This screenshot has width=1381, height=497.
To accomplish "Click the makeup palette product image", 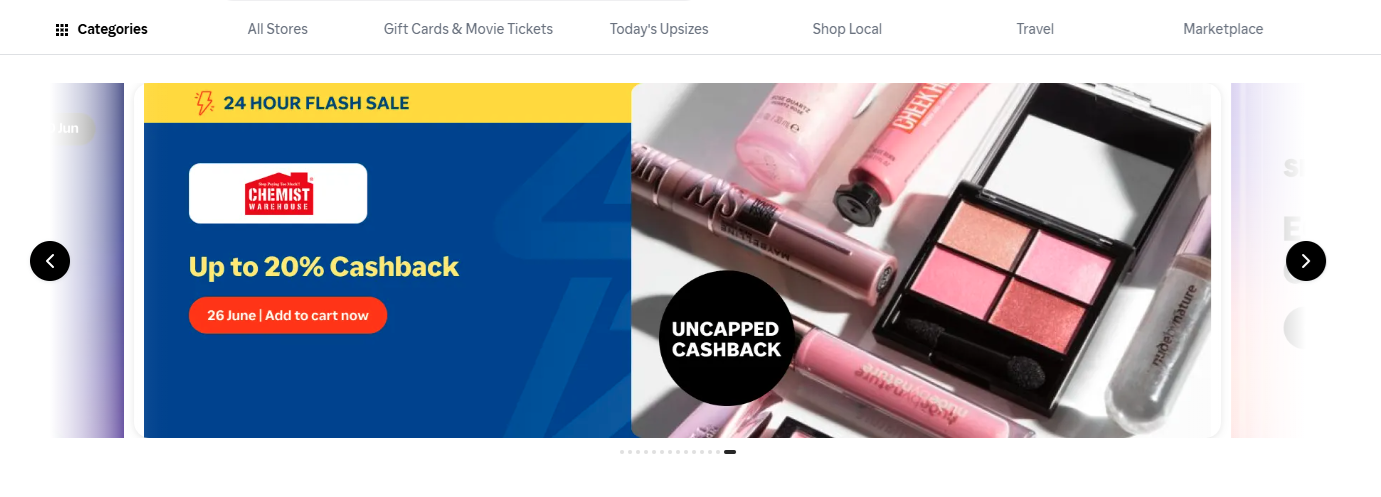I will tap(921, 260).
